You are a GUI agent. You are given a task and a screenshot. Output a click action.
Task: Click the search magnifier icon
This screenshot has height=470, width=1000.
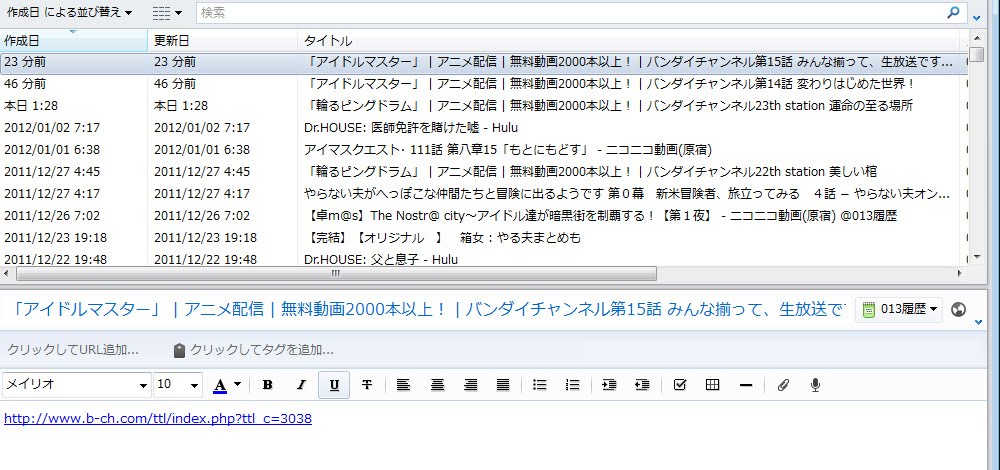[x=953, y=12]
